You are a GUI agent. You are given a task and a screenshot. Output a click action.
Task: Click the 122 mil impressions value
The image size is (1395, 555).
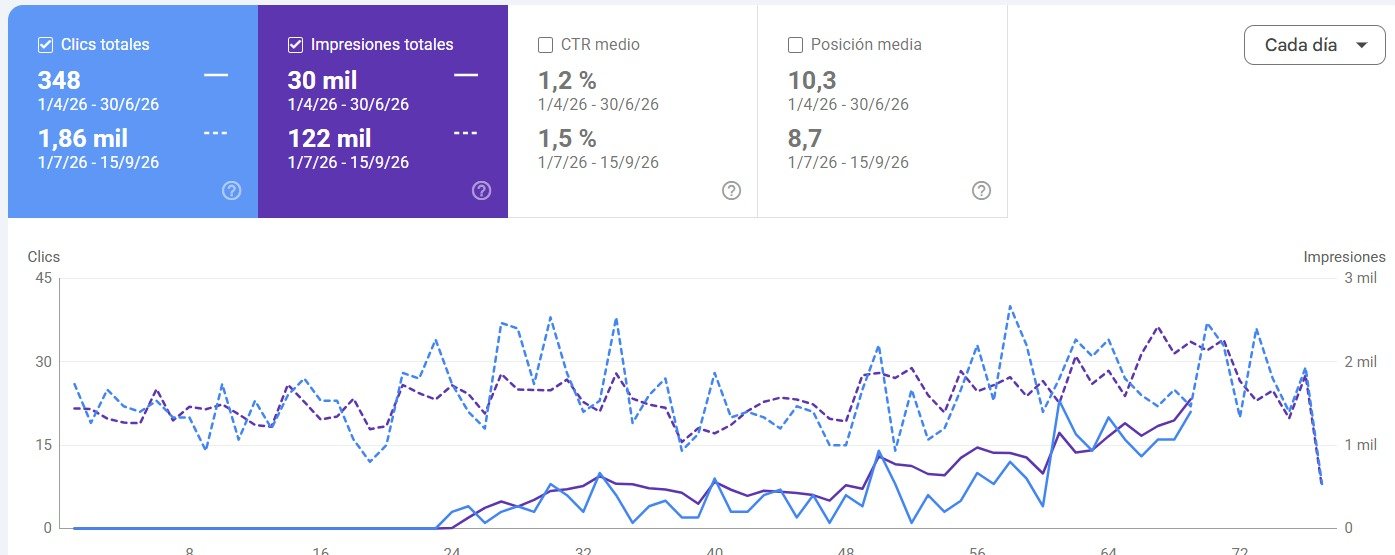329,139
